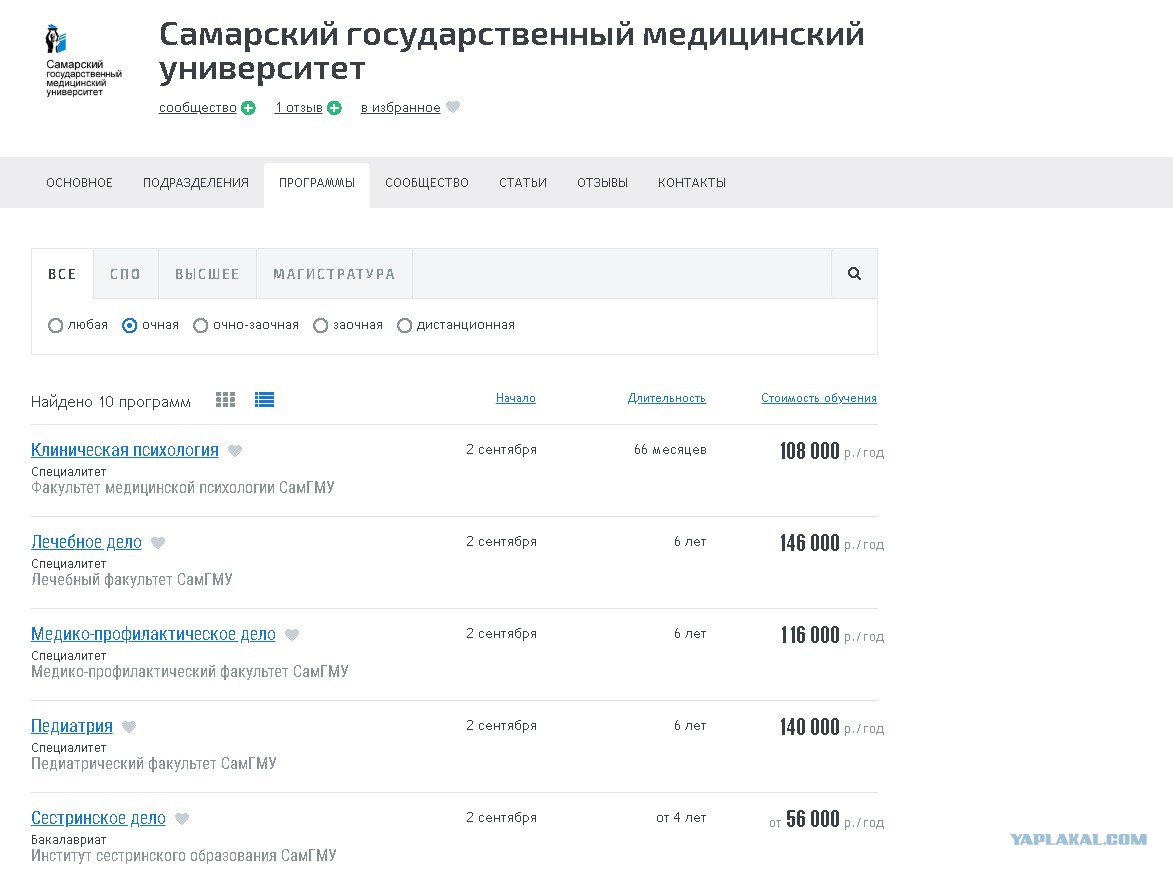This screenshot has width=1173, height=869.
Task: Click the page title Самарский государственный медицинский университет
Action: coord(512,51)
